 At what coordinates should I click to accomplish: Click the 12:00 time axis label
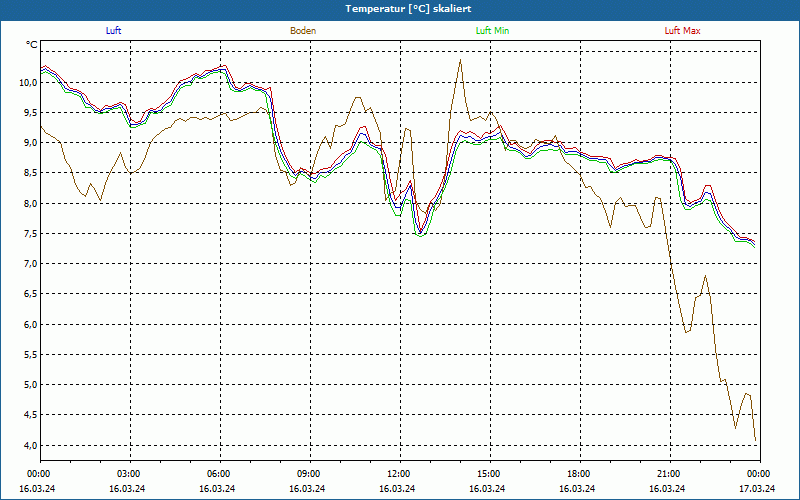400,474
